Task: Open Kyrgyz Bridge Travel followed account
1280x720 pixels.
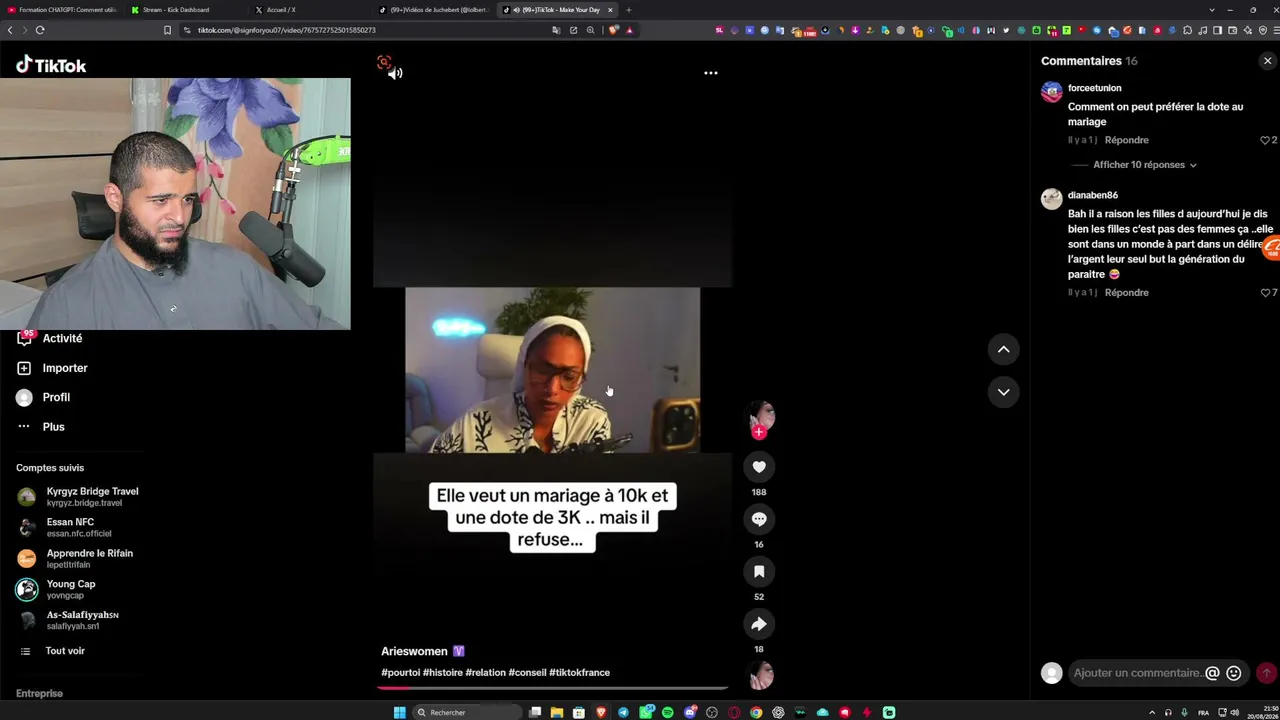Action: [x=78, y=496]
